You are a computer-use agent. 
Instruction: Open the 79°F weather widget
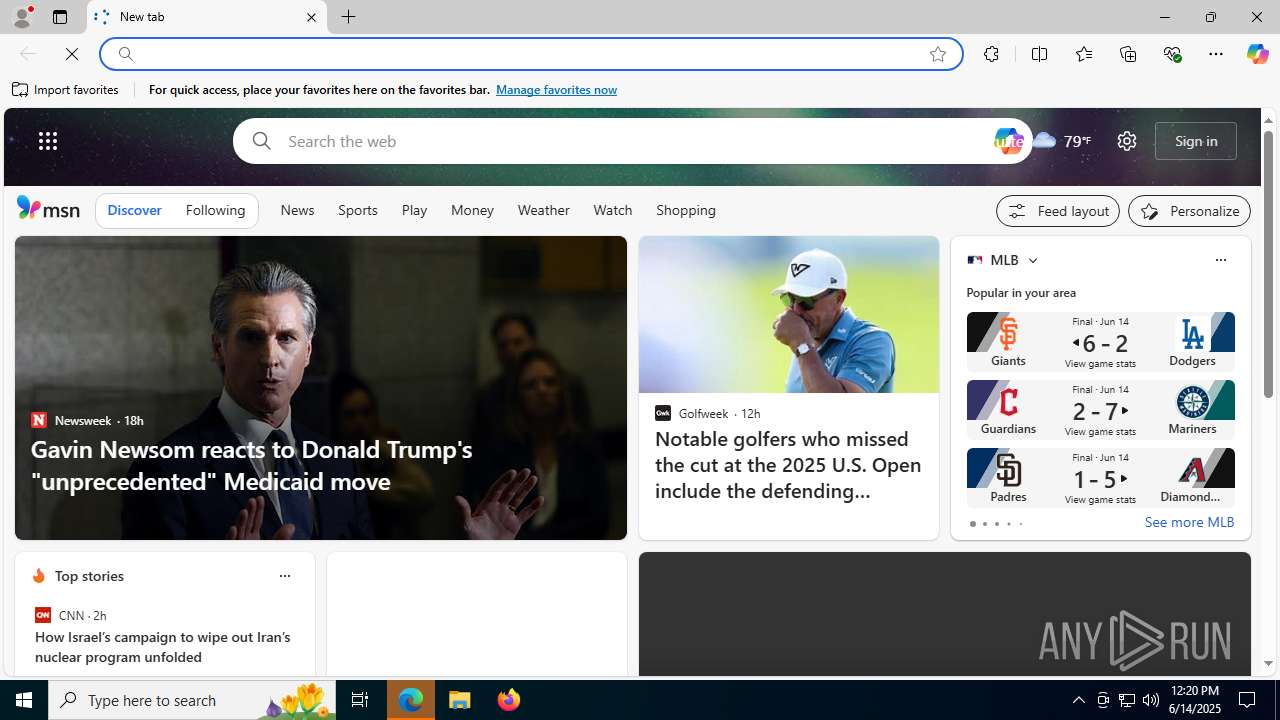click(x=1062, y=141)
